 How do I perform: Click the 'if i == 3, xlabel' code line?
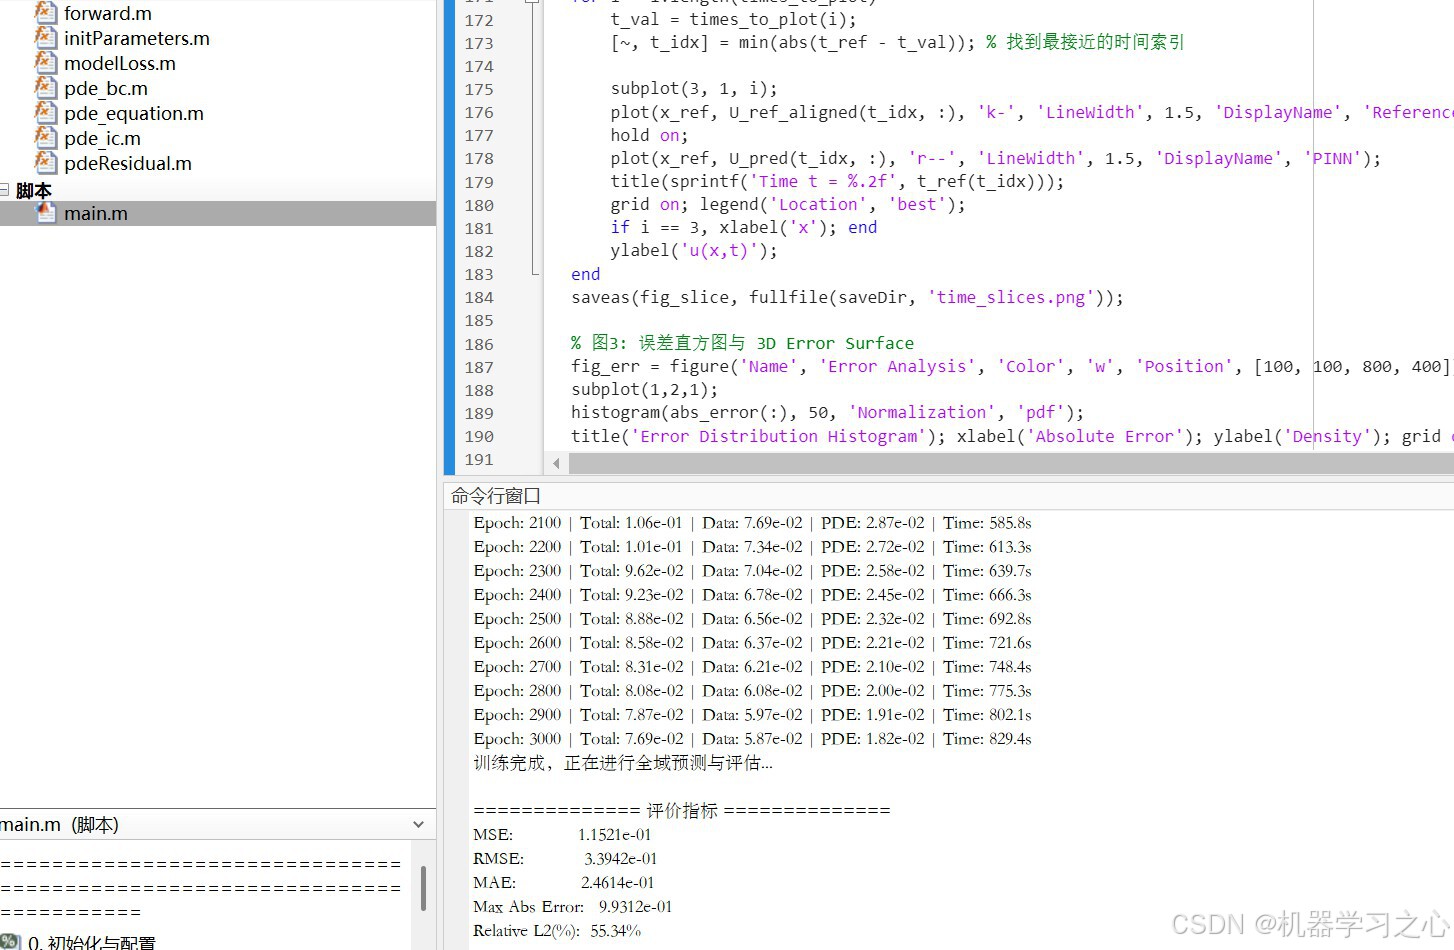[x=743, y=227]
